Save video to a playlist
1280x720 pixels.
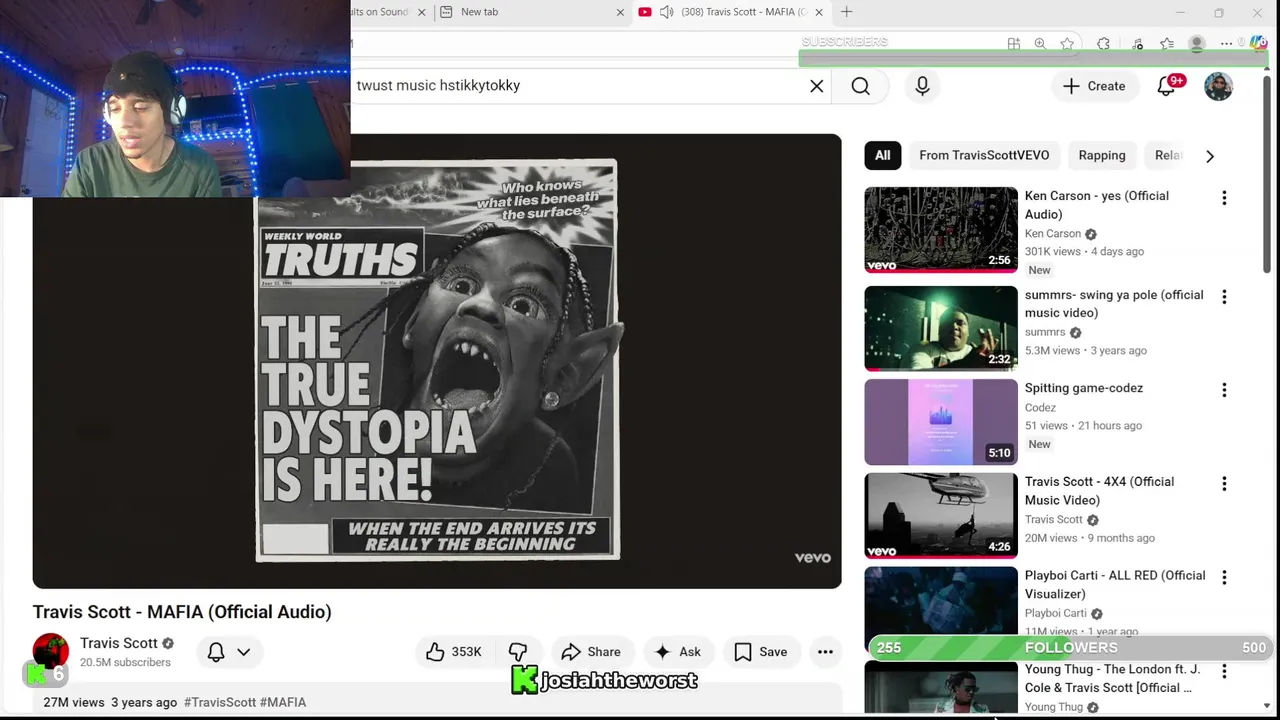760,652
